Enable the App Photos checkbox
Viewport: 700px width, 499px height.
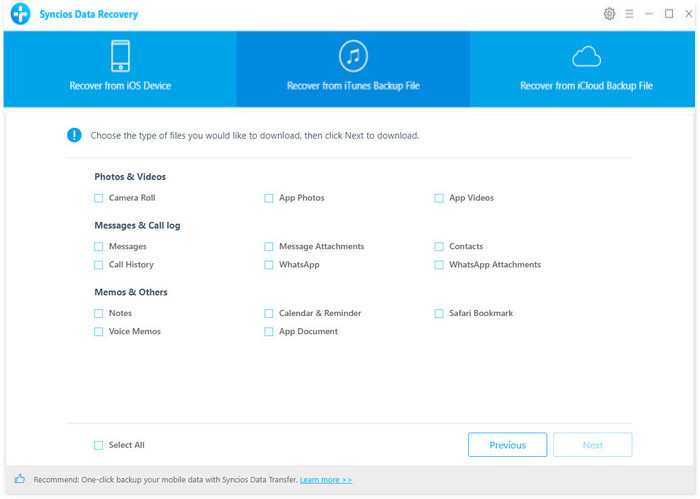(x=268, y=198)
